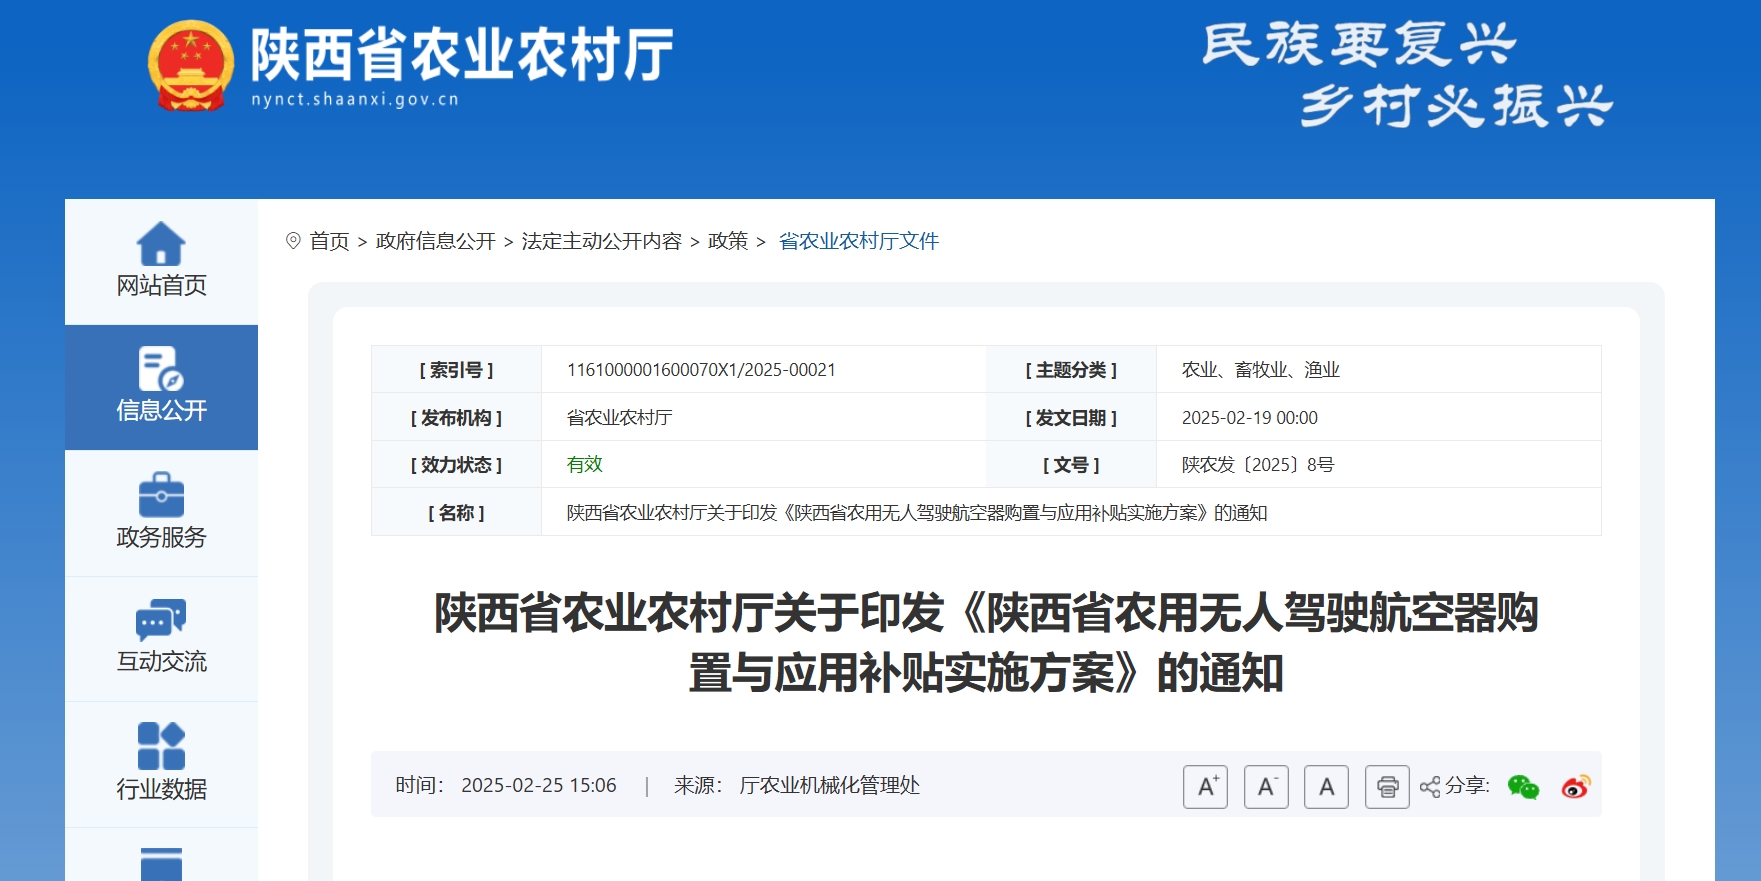Click 政策 in breadcrumb trail
The height and width of the screenshot is (881, 1761).
tap(727, 241)
